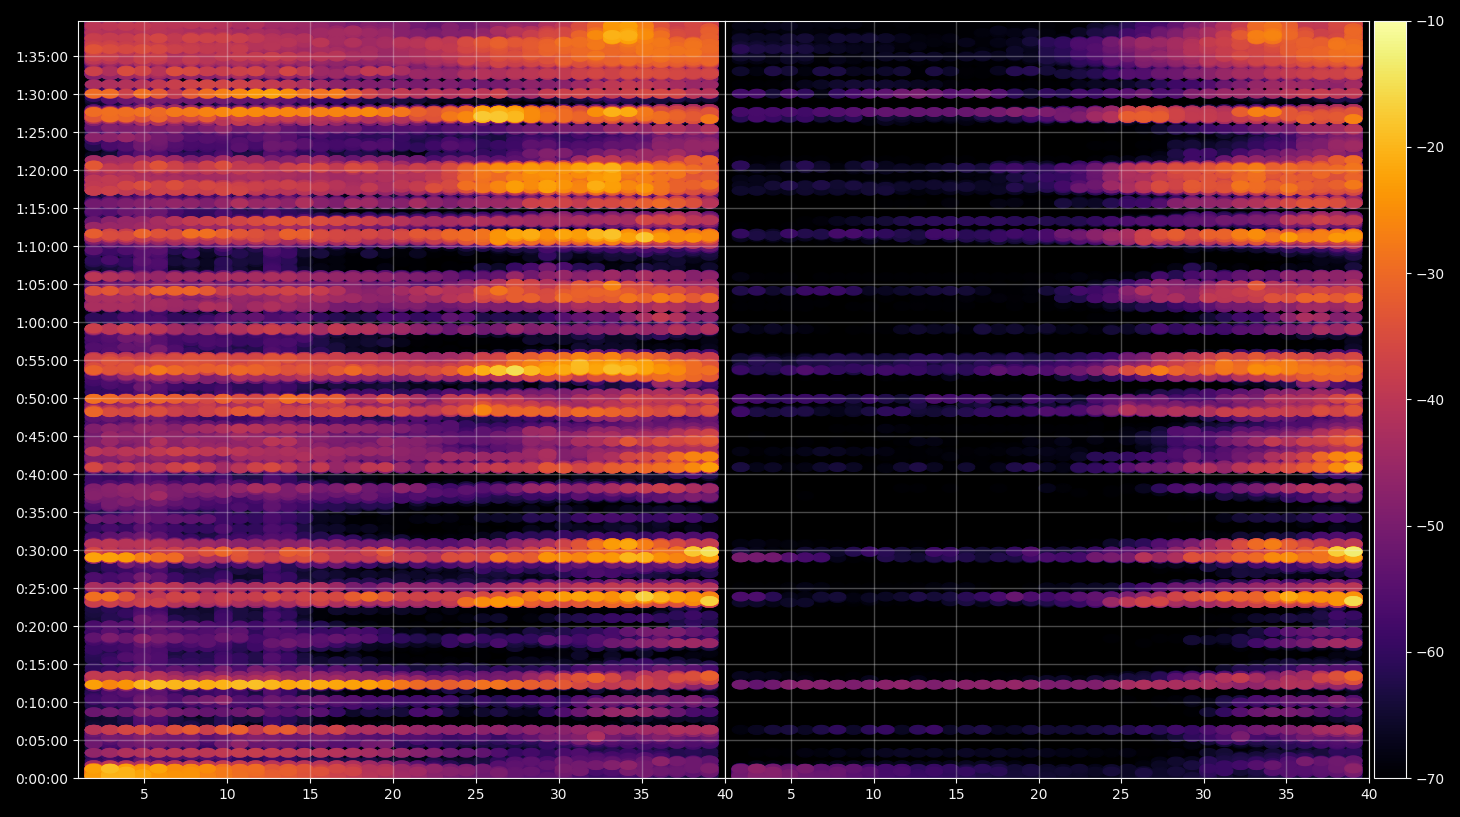Click the 1:35:00 time axis label
1460x817 pixels.
point(42,57)
